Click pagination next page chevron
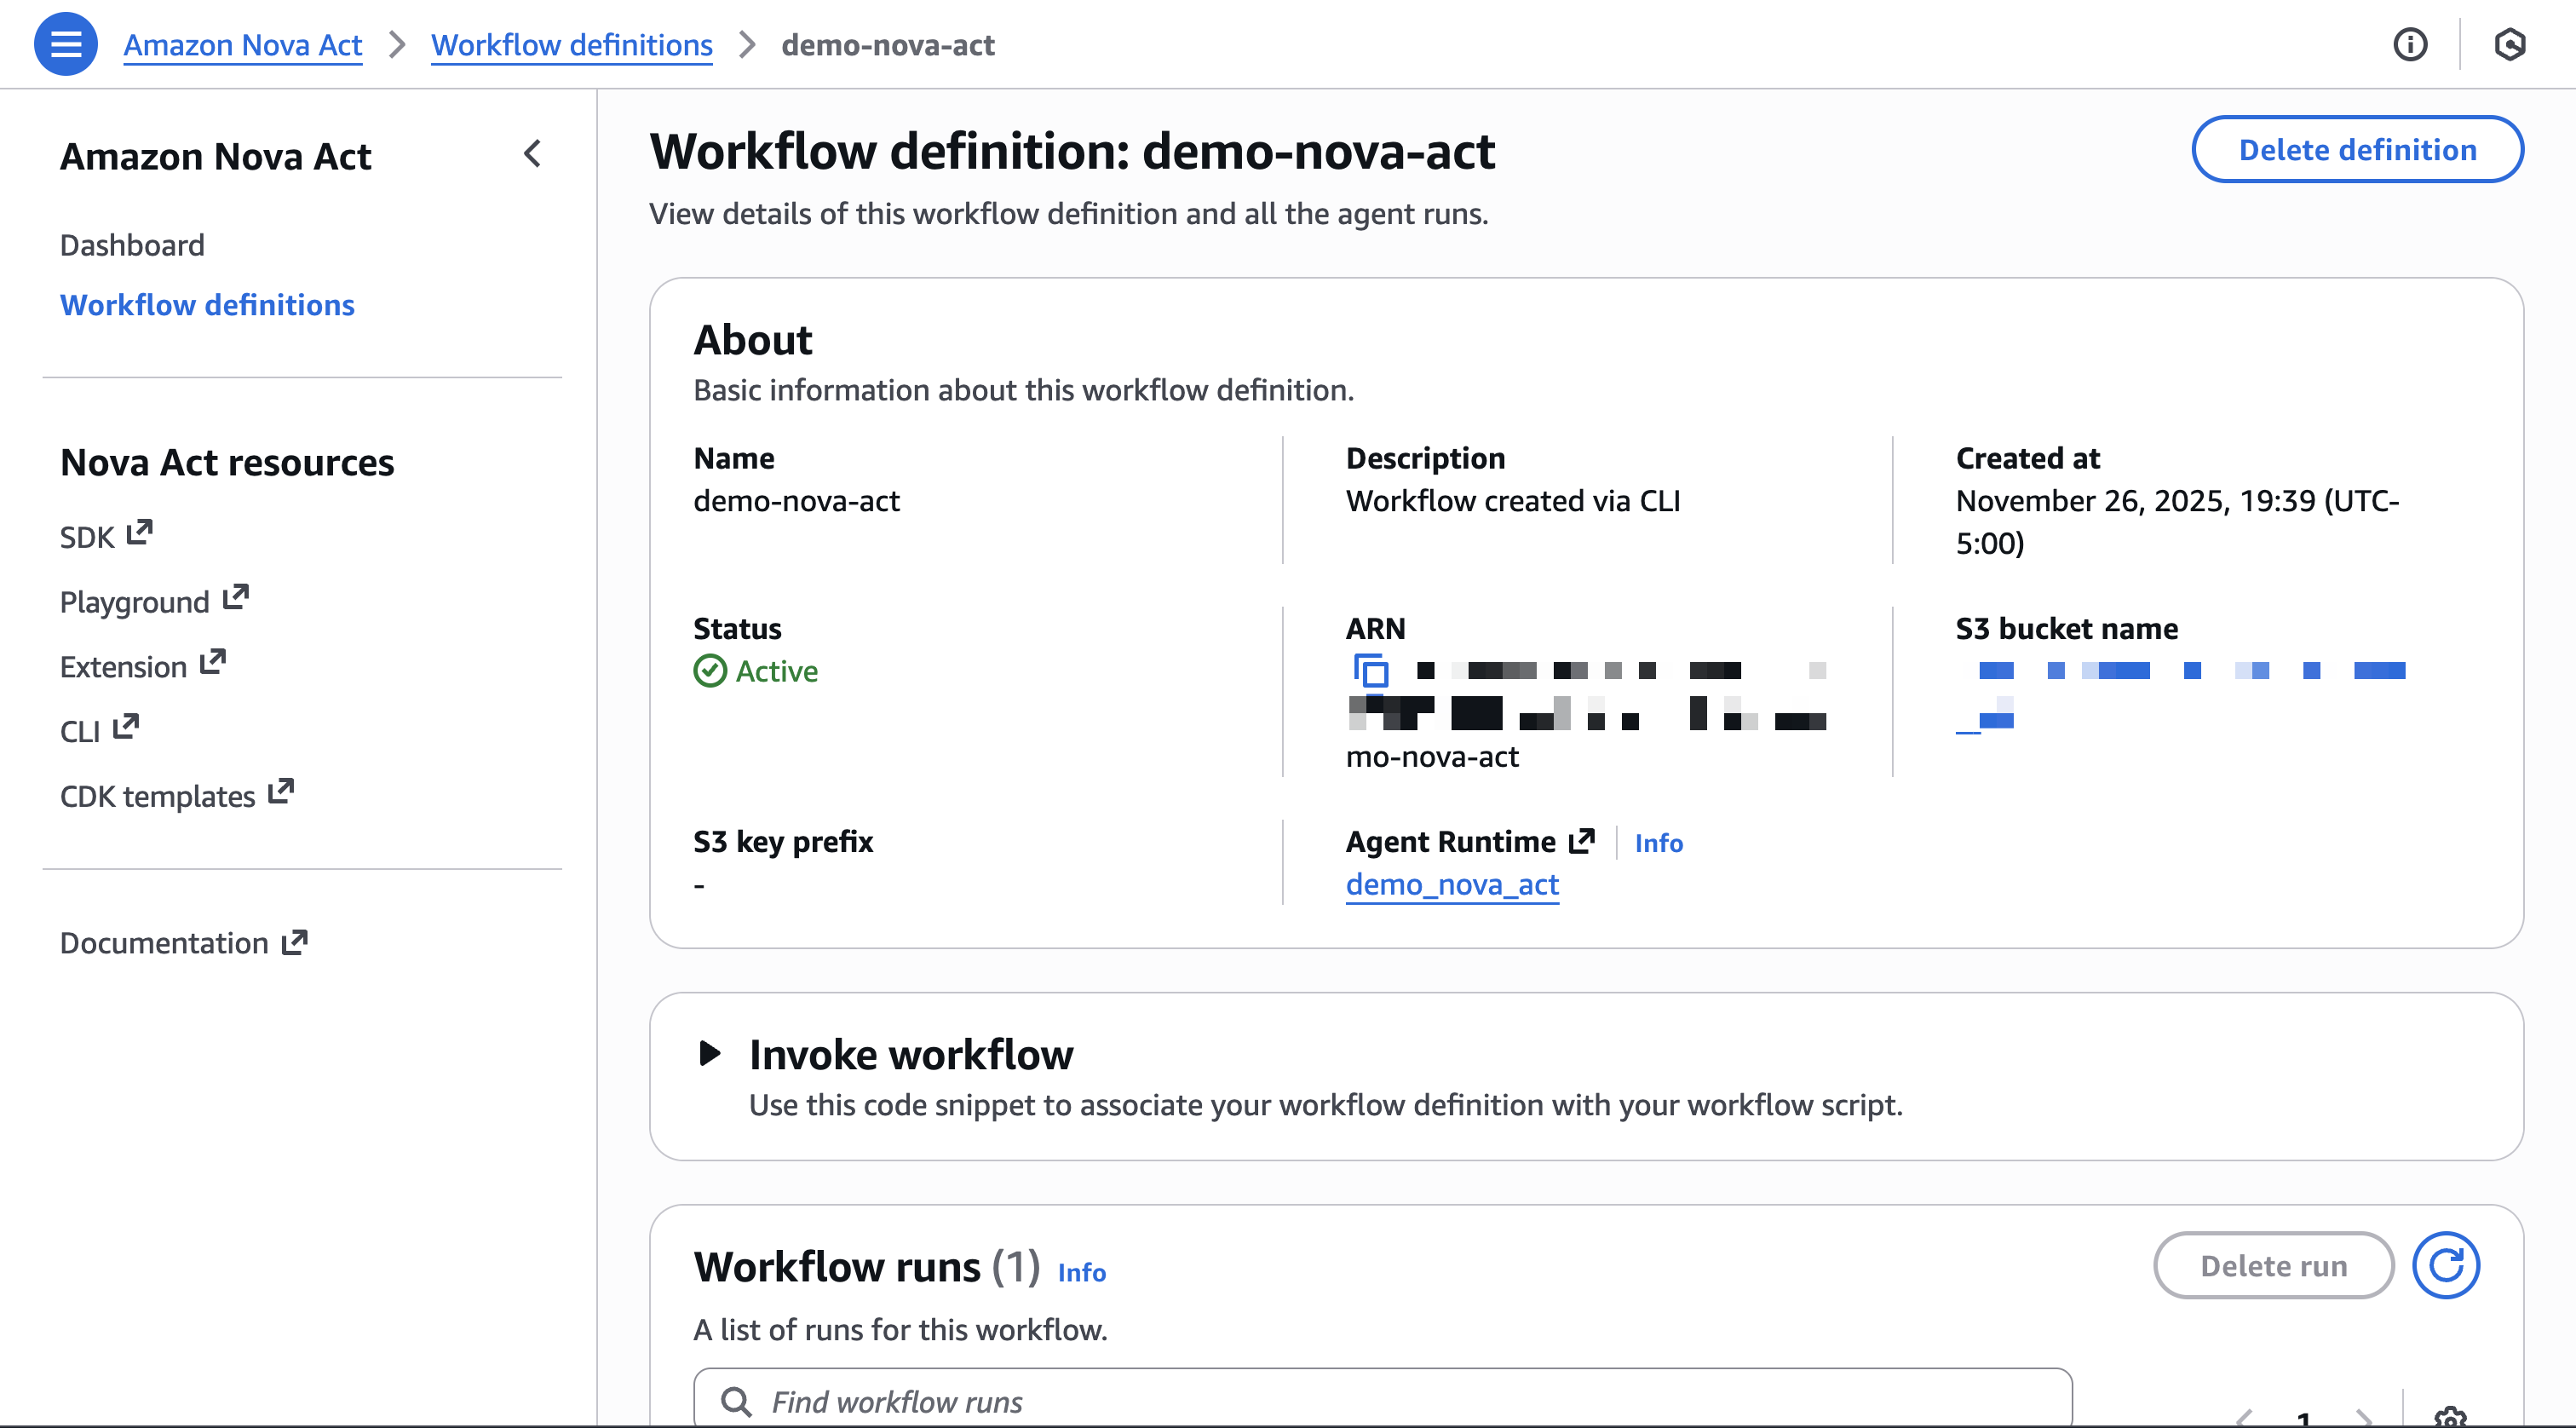Viewport: 2576px width, 1428px height. (x=2364, y=1416)
